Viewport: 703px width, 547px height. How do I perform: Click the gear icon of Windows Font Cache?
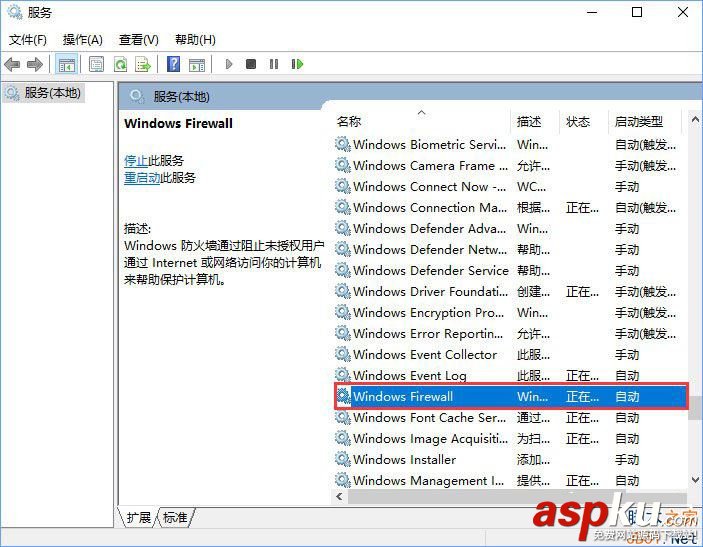pos(343,417)
